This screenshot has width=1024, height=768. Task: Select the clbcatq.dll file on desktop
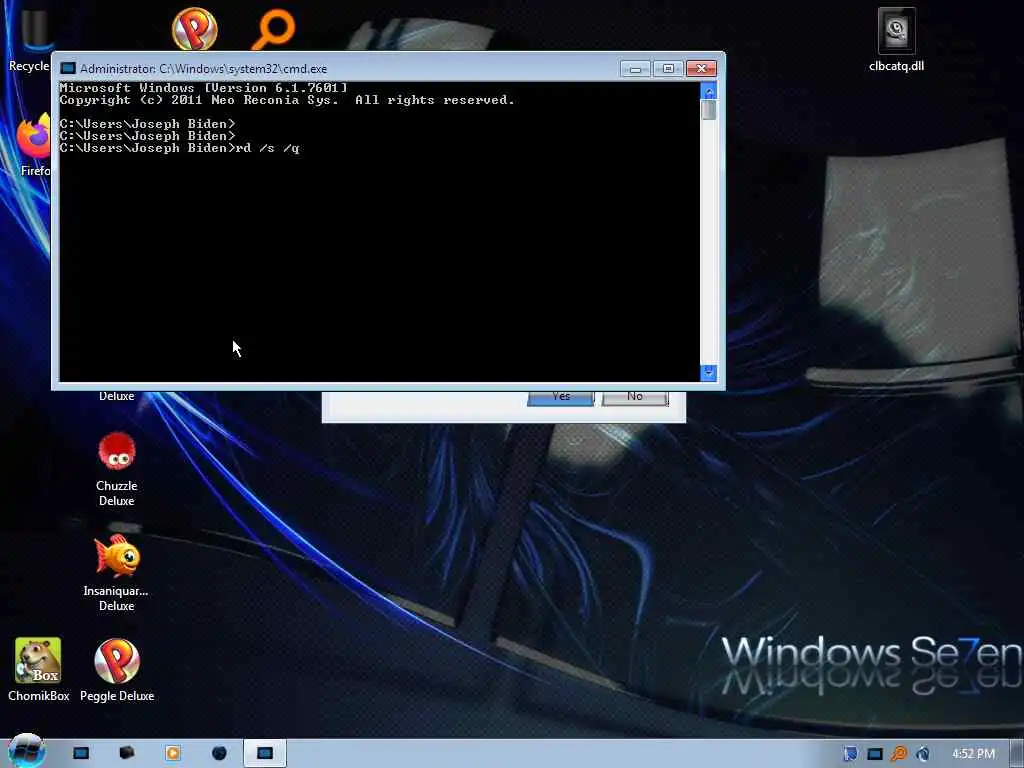point(896,39)
